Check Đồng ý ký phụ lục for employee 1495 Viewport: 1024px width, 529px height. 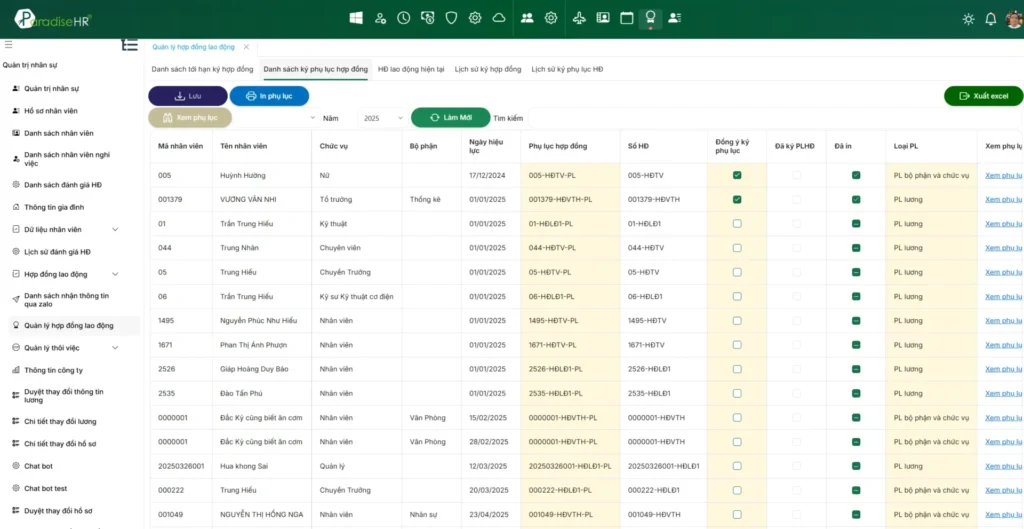[737, 321]
